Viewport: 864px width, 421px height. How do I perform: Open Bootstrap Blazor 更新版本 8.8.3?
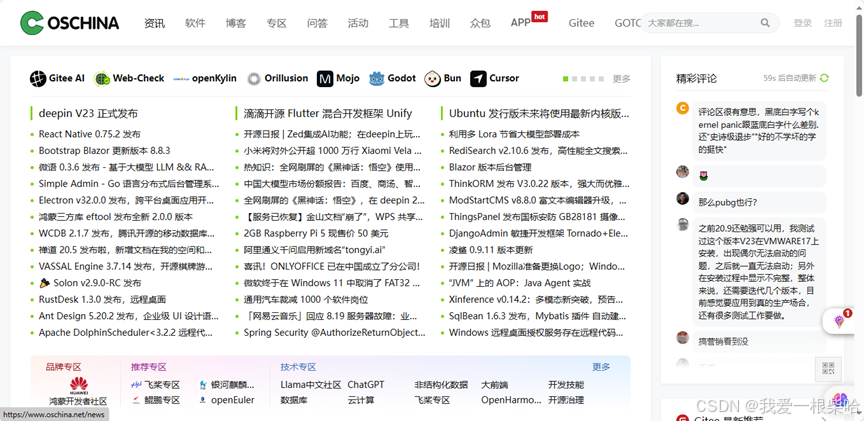coord(105,151)
